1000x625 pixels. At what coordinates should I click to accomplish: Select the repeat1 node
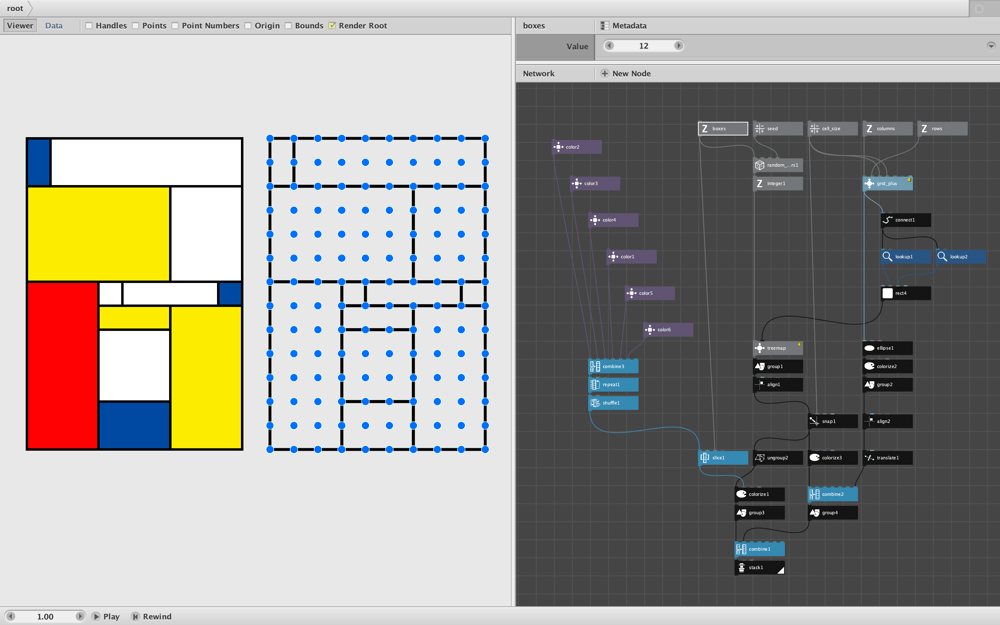point(613,385)
